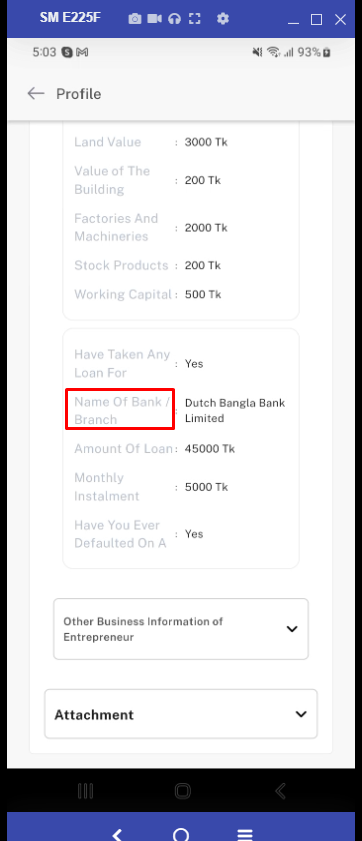This screenshot has width=362, height=841.
Task: Click the bottom bar home circle
Action: 181,835
